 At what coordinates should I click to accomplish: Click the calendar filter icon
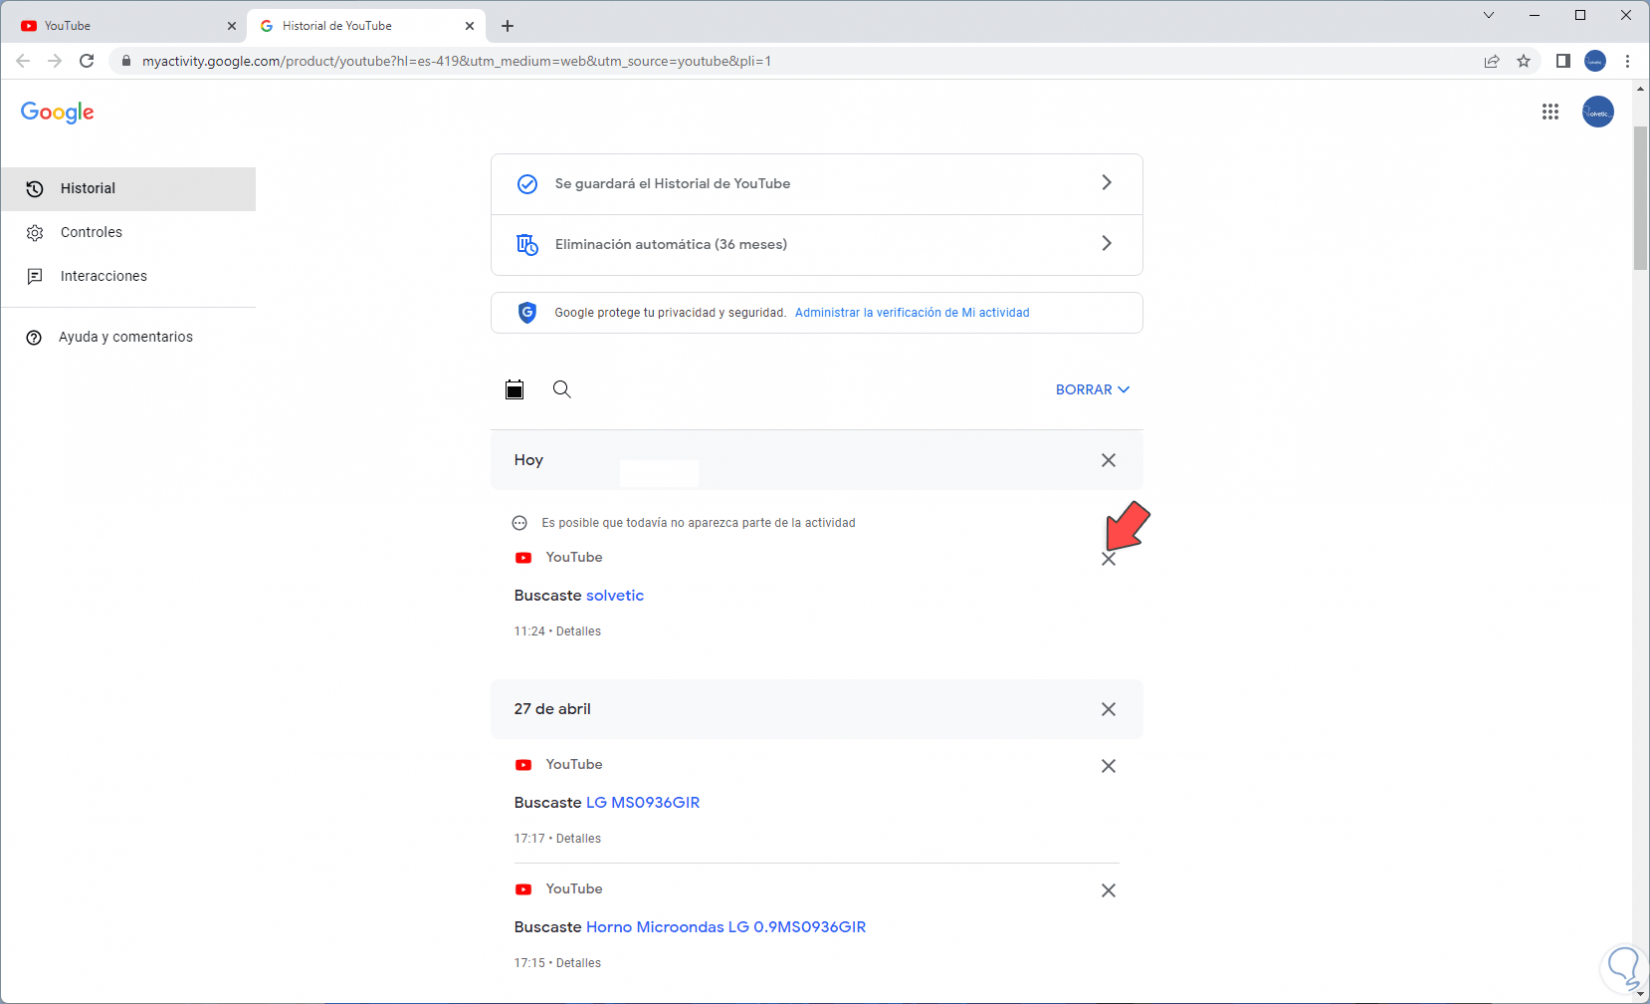tap(515, 390)
